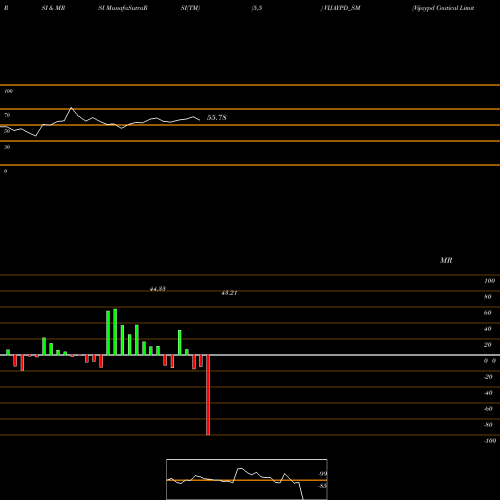
Task: Click the 'MR' chart label
Action: tap(446, 260)
